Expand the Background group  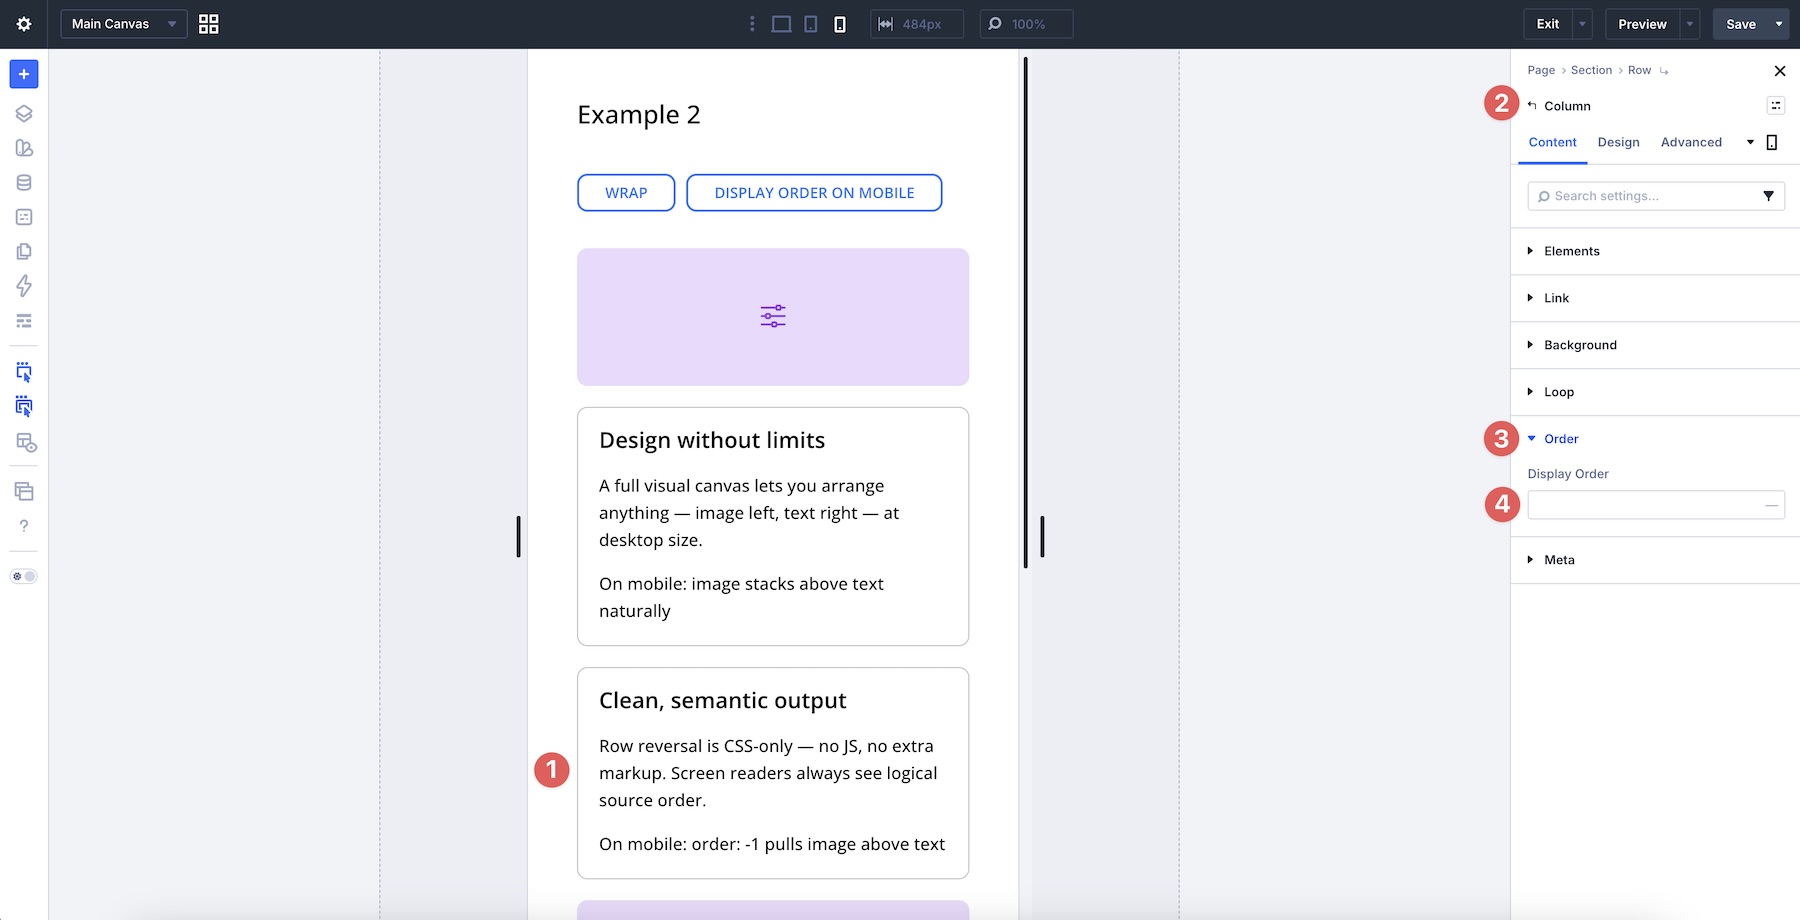(1655, 345)
